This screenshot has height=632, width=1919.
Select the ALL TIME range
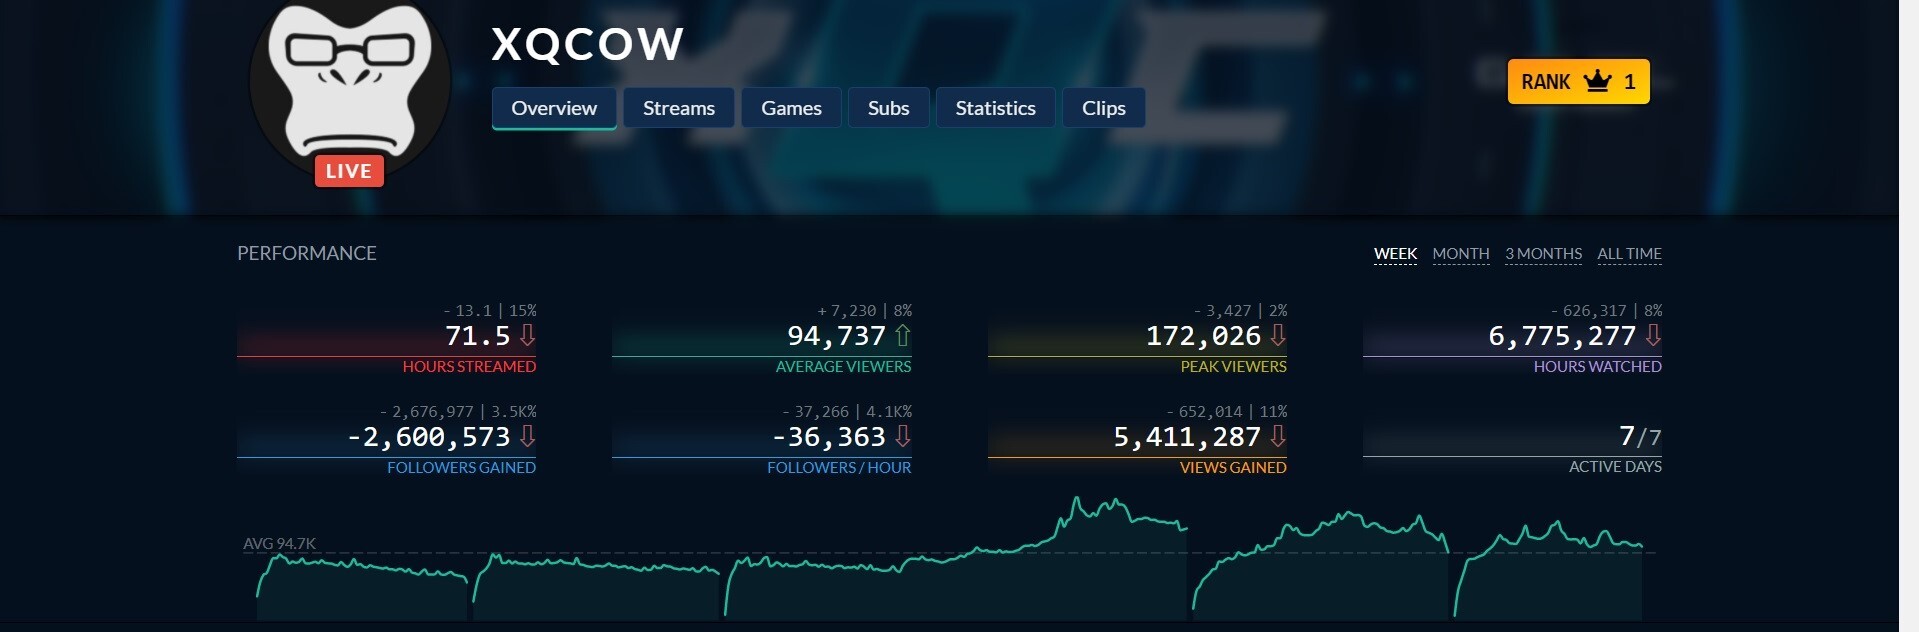[1629, 254]
